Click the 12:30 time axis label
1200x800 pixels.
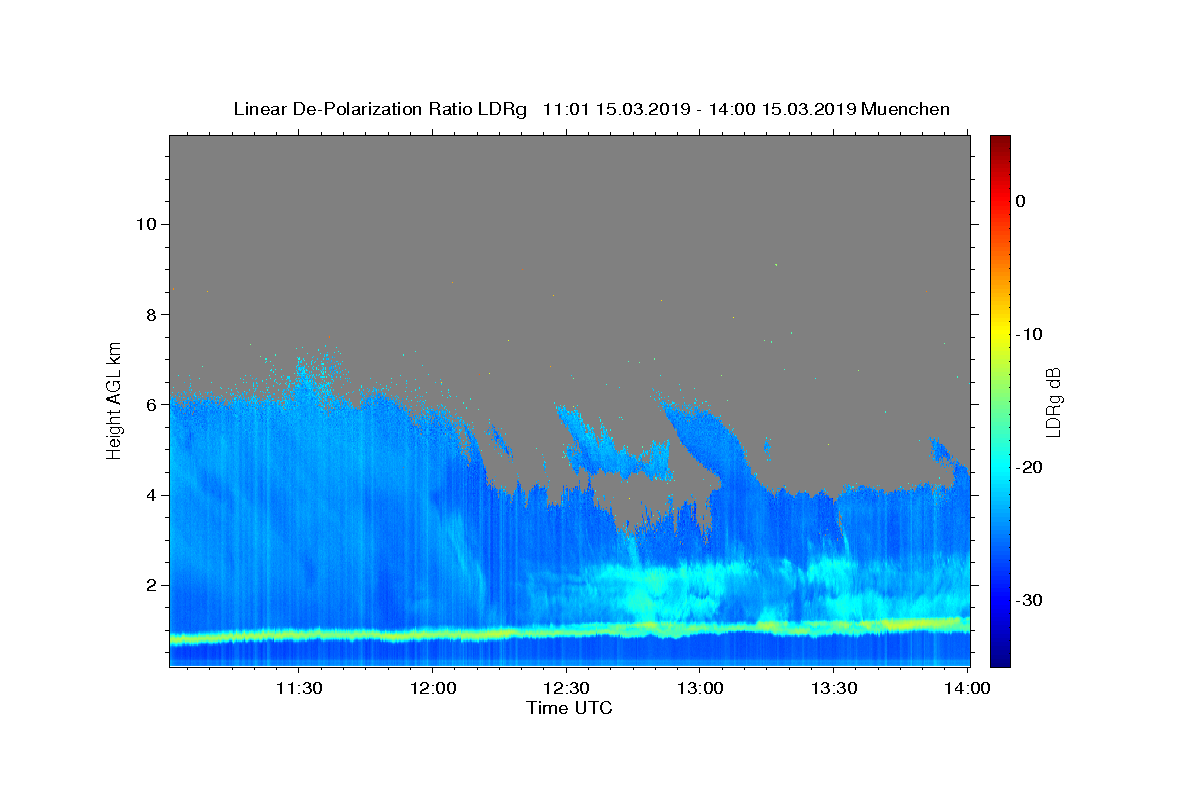(x=566, y=688)
